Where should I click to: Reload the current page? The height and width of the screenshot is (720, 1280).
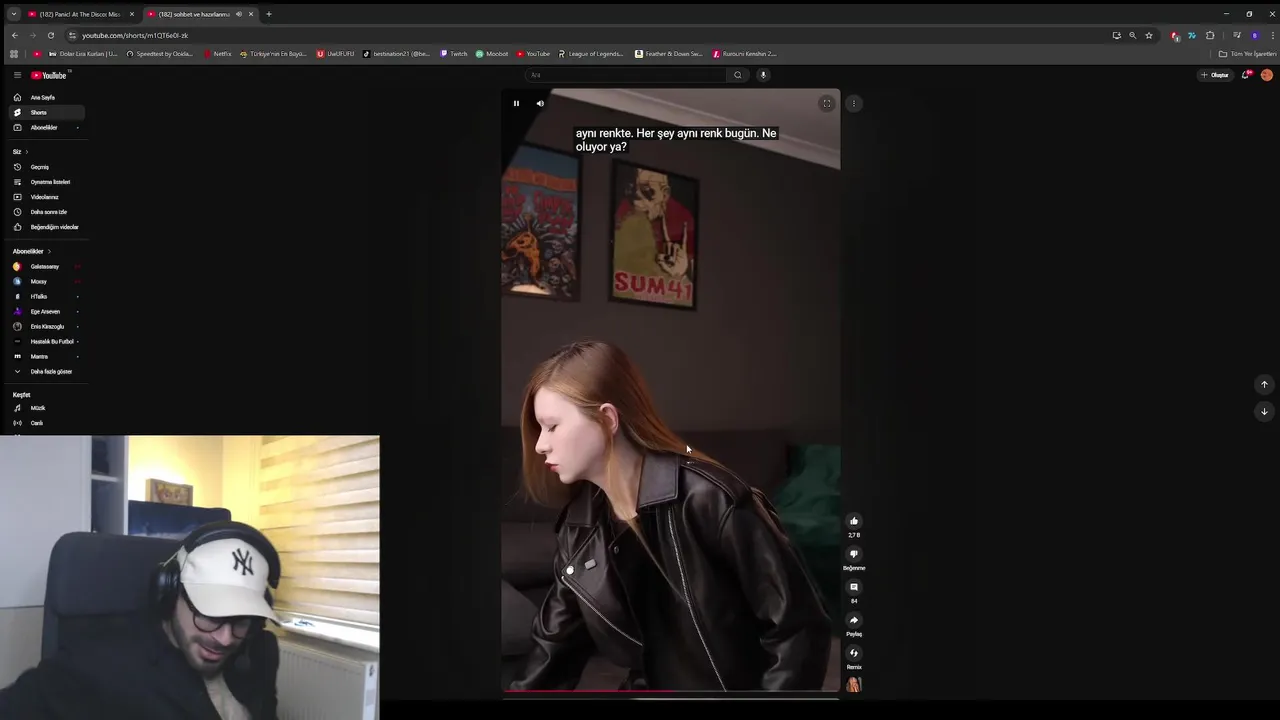point(51,35)
